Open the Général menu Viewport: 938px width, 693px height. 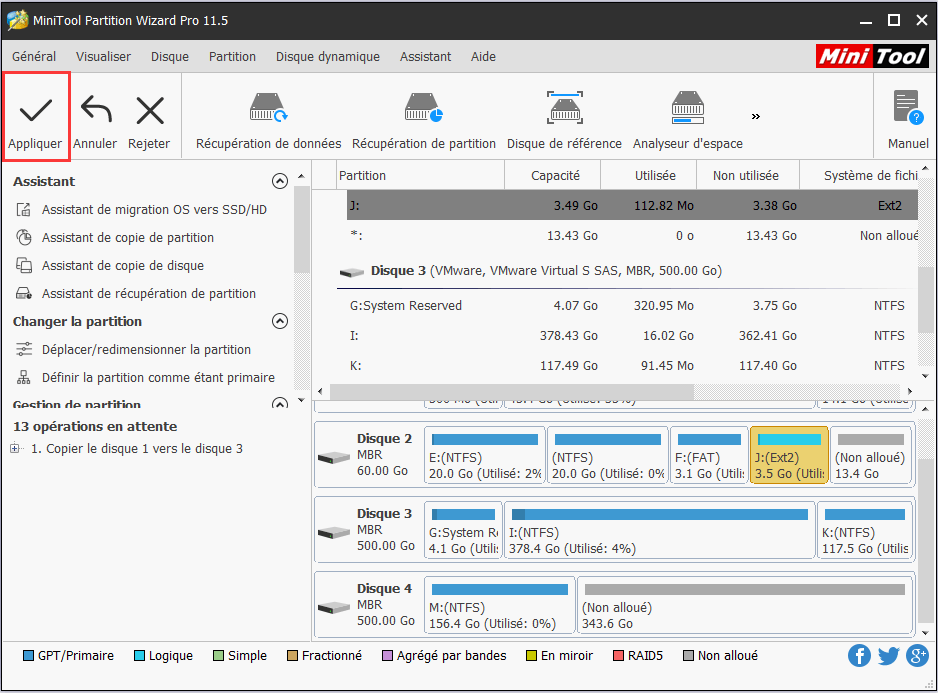coord(34,57)
